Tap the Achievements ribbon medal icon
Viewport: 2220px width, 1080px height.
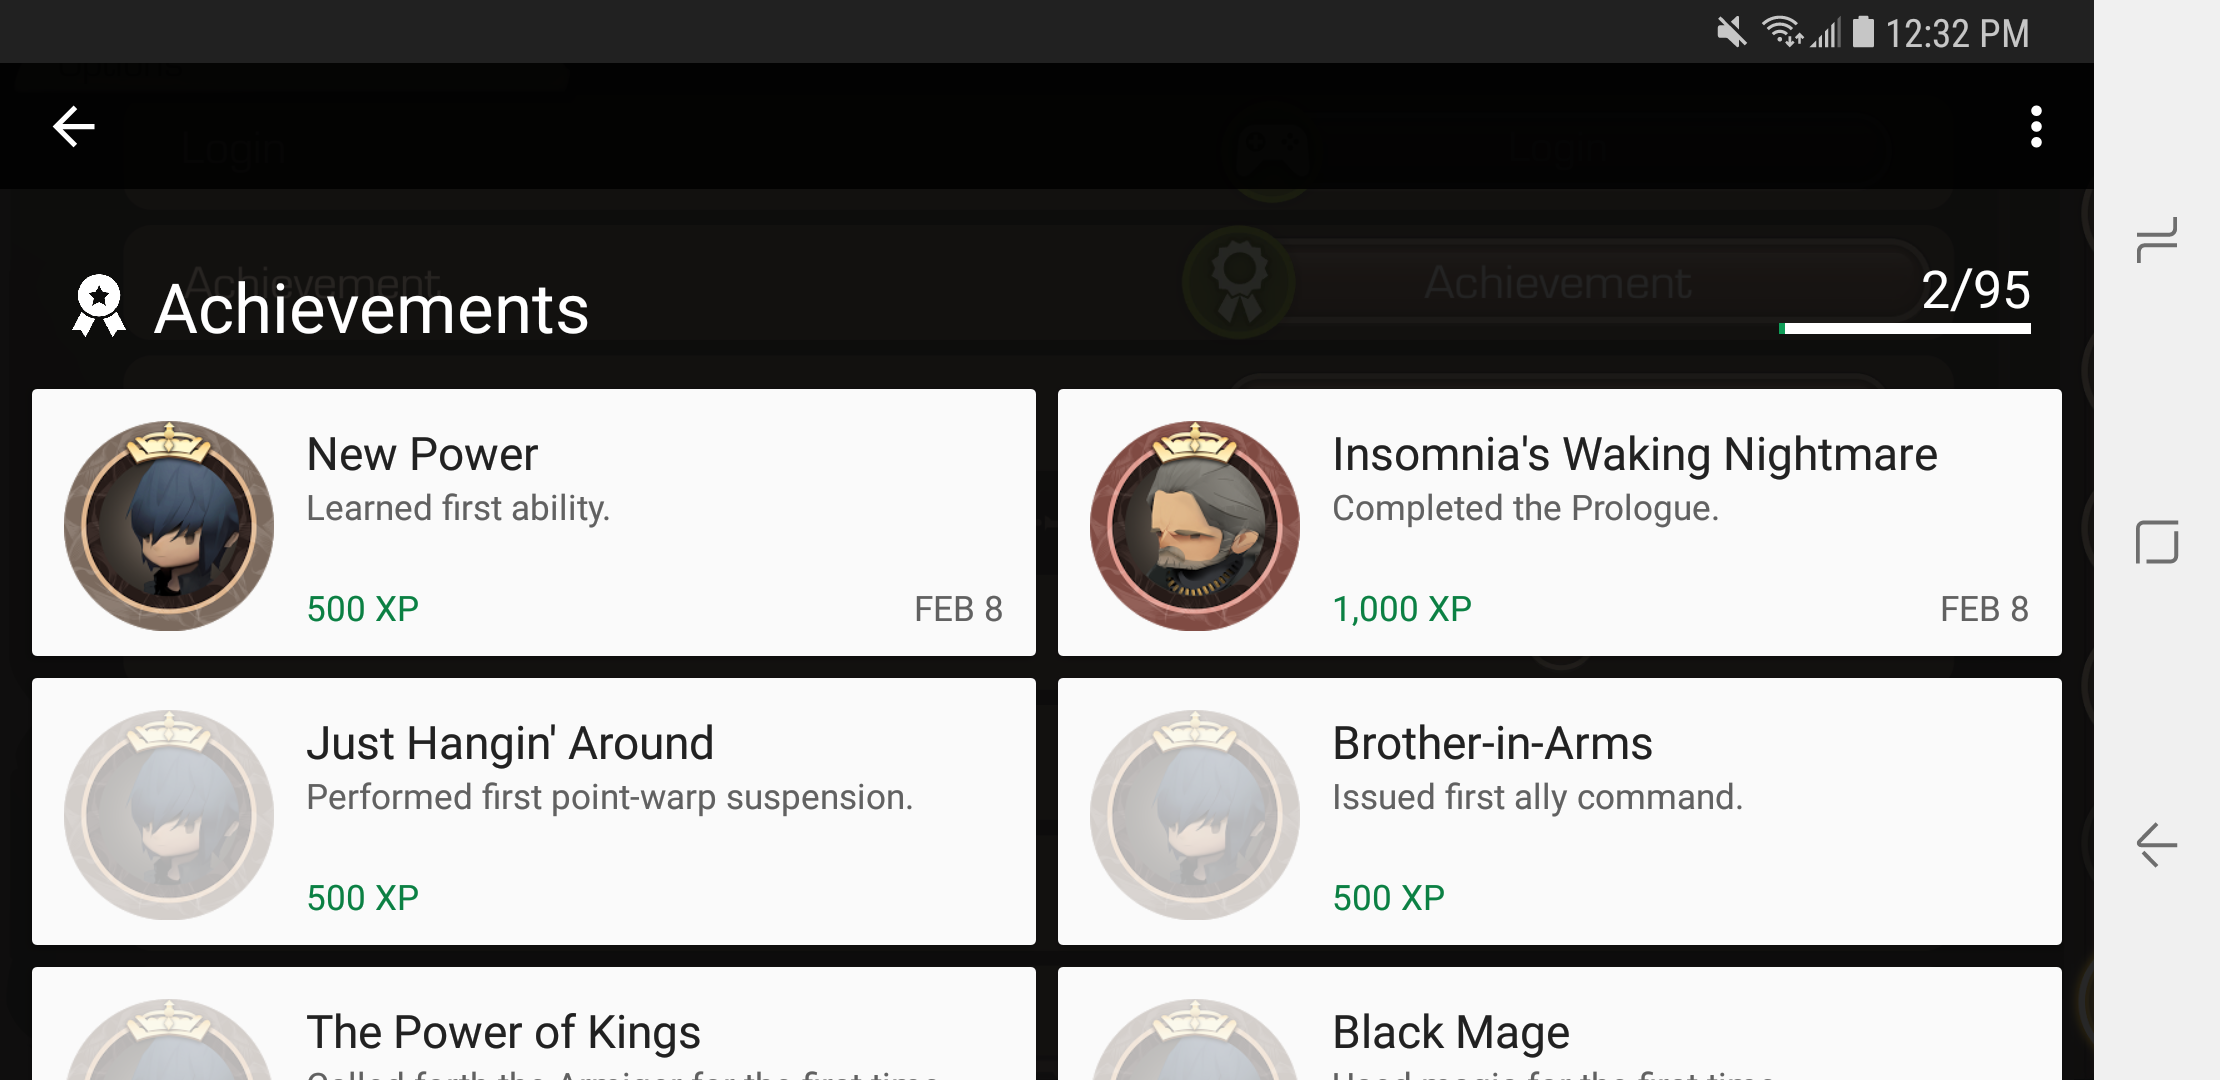tap(99, 306)
